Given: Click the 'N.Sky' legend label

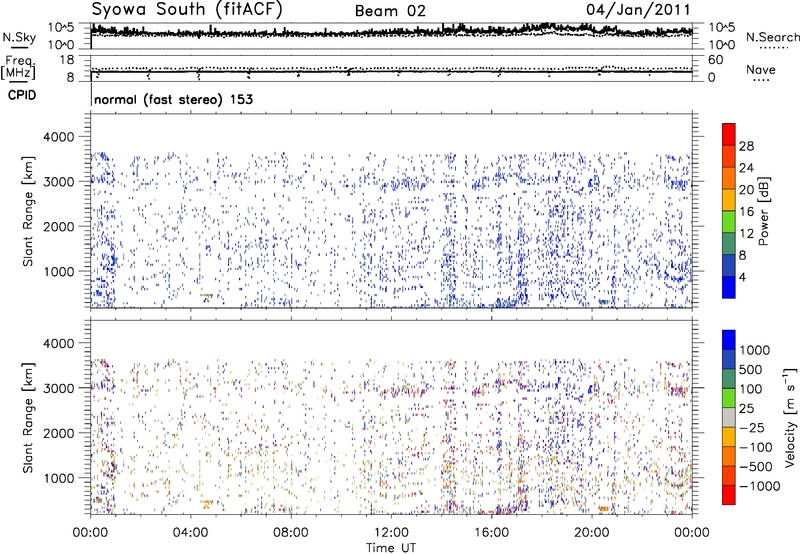Looking at the screenshot, I should click(19, 37).
